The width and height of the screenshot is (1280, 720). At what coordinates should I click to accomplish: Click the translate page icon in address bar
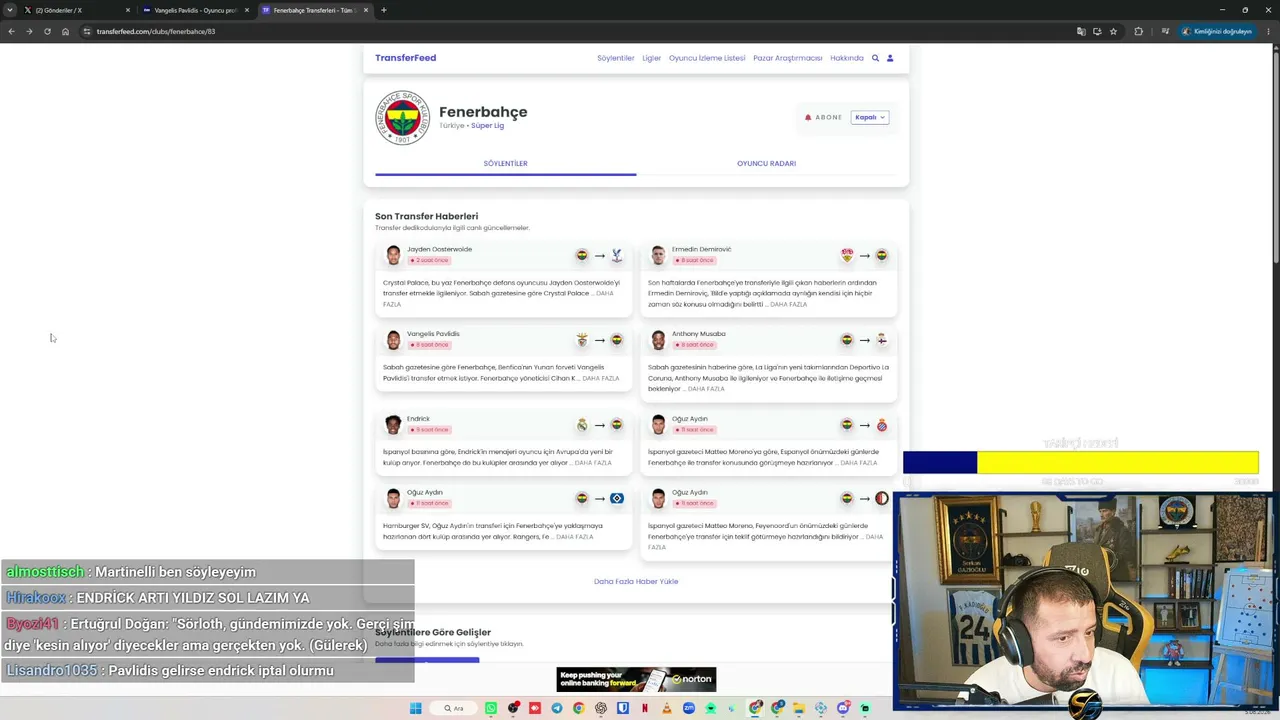point(1081,31)
